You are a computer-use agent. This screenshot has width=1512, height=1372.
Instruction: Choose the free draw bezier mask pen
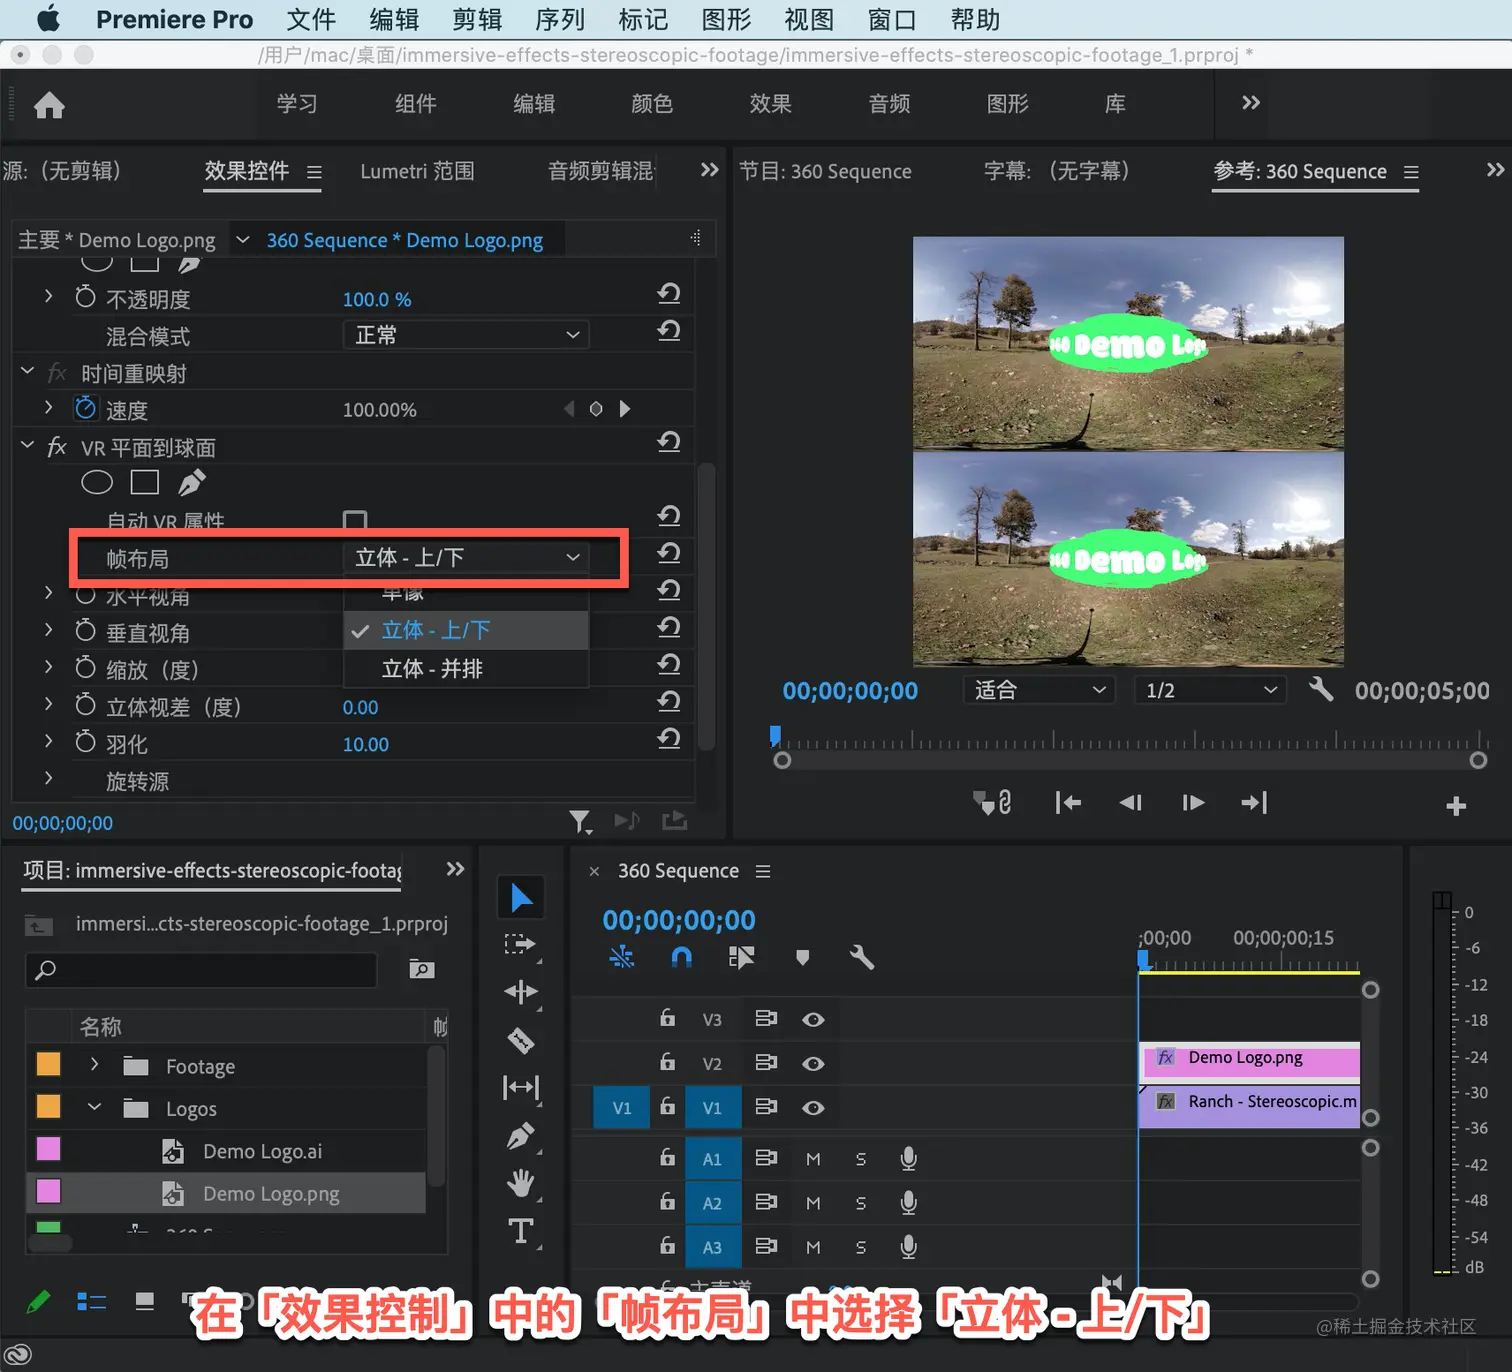(x=191, y=483)
